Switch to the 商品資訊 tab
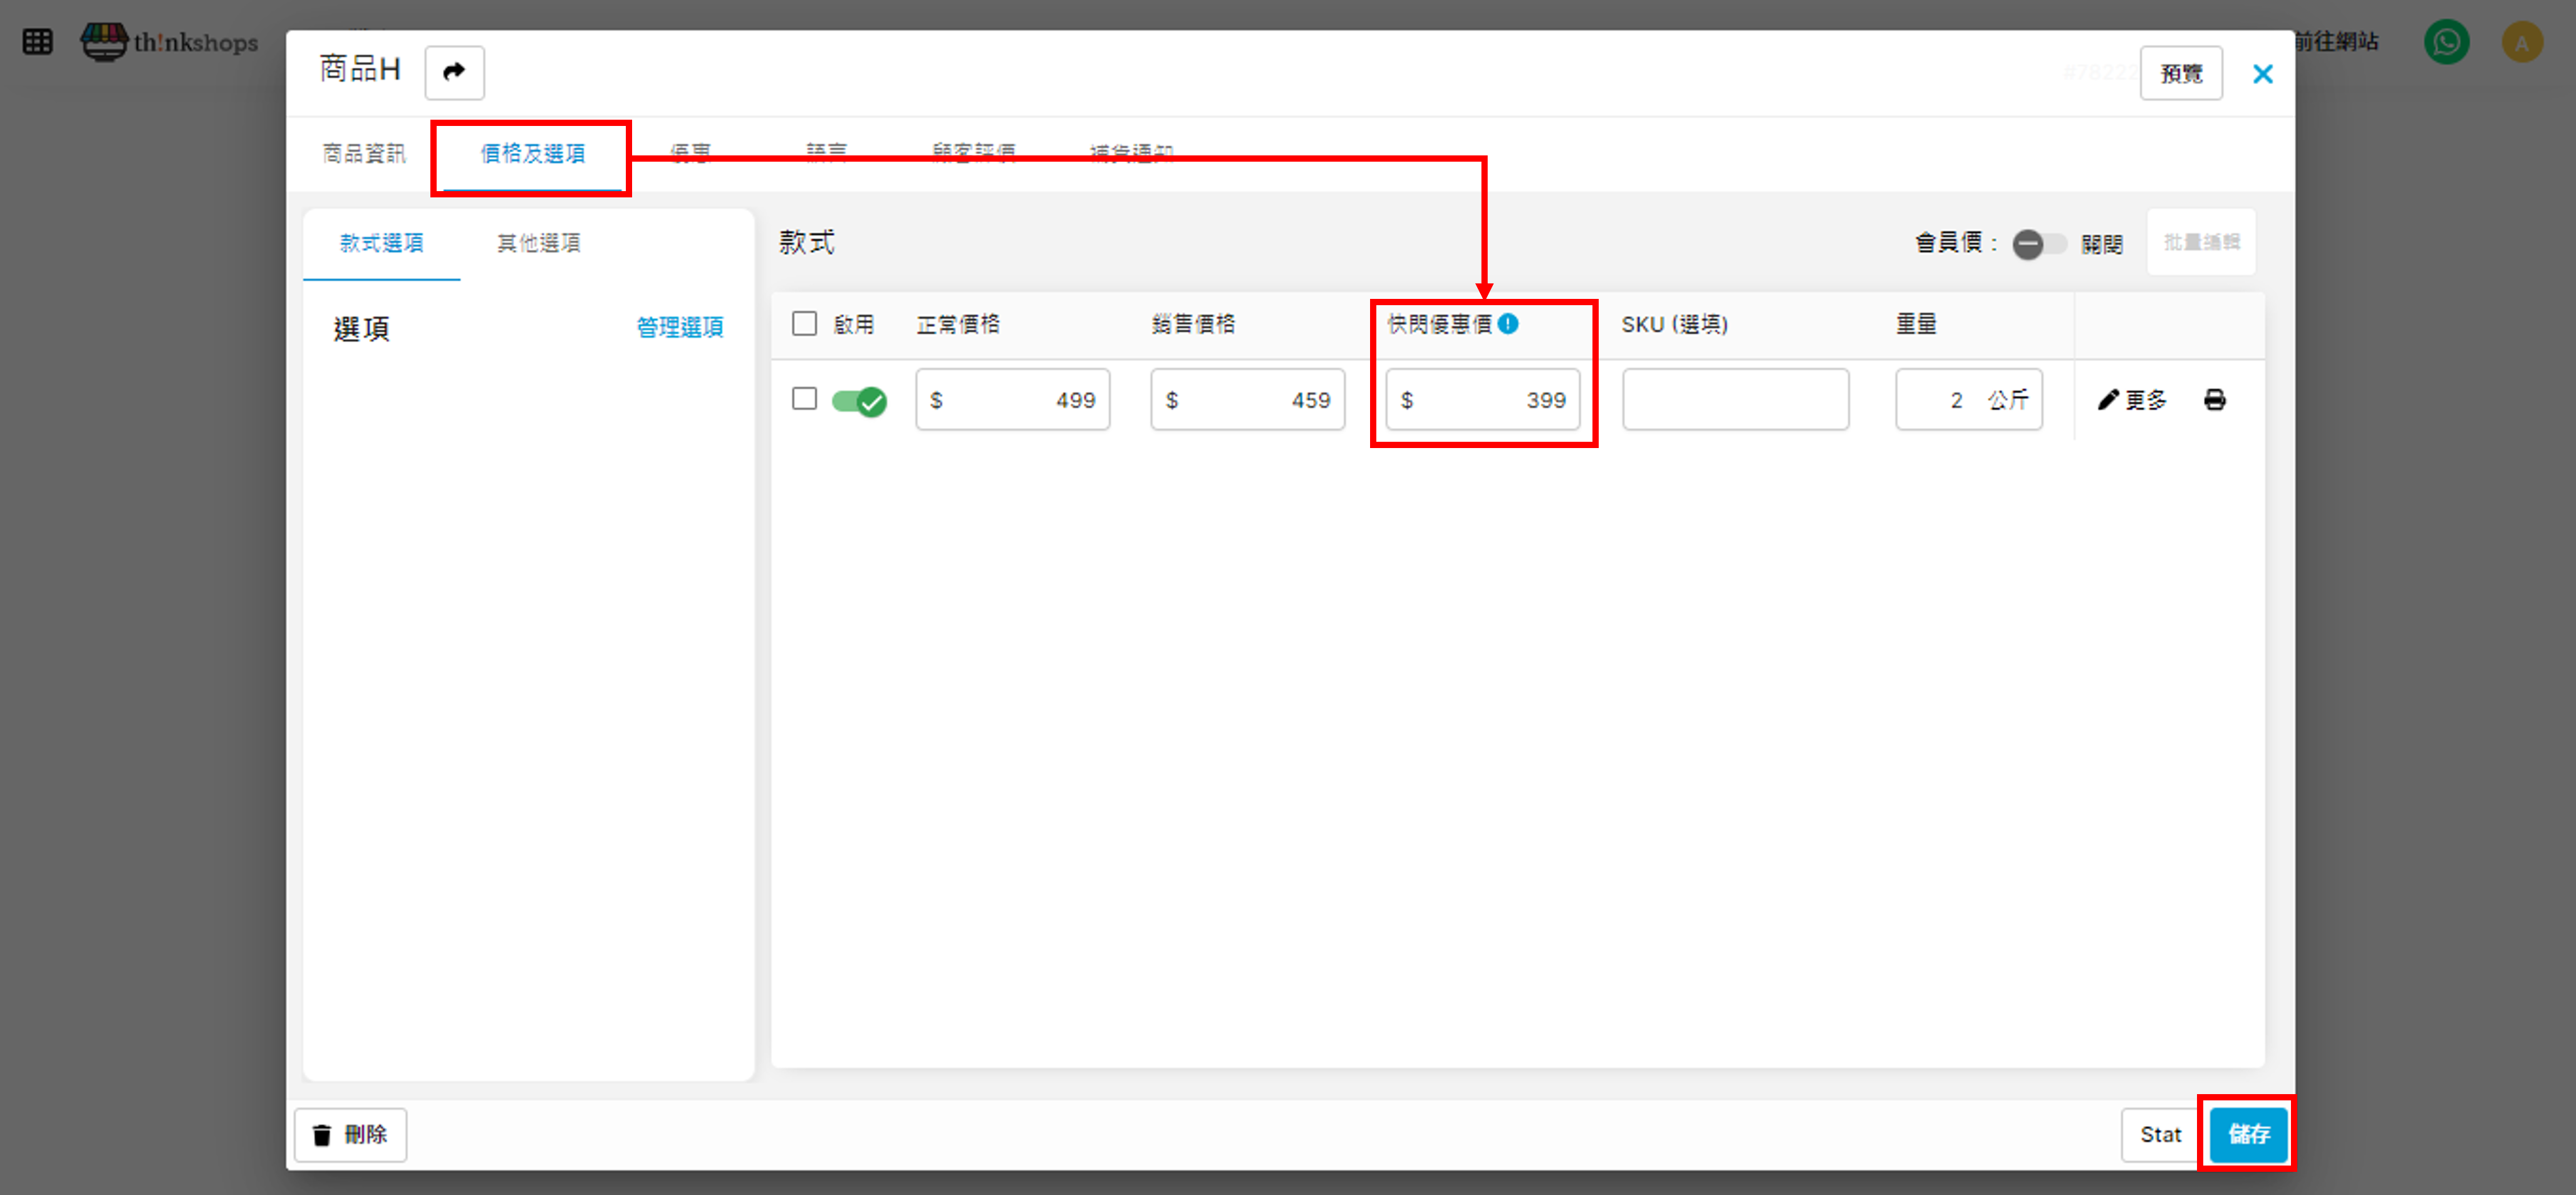The width and height of the screenshot is (2576, 1195). [x=364, y=153]
